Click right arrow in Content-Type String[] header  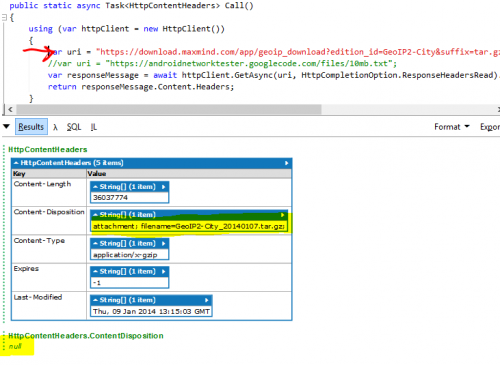164,244
